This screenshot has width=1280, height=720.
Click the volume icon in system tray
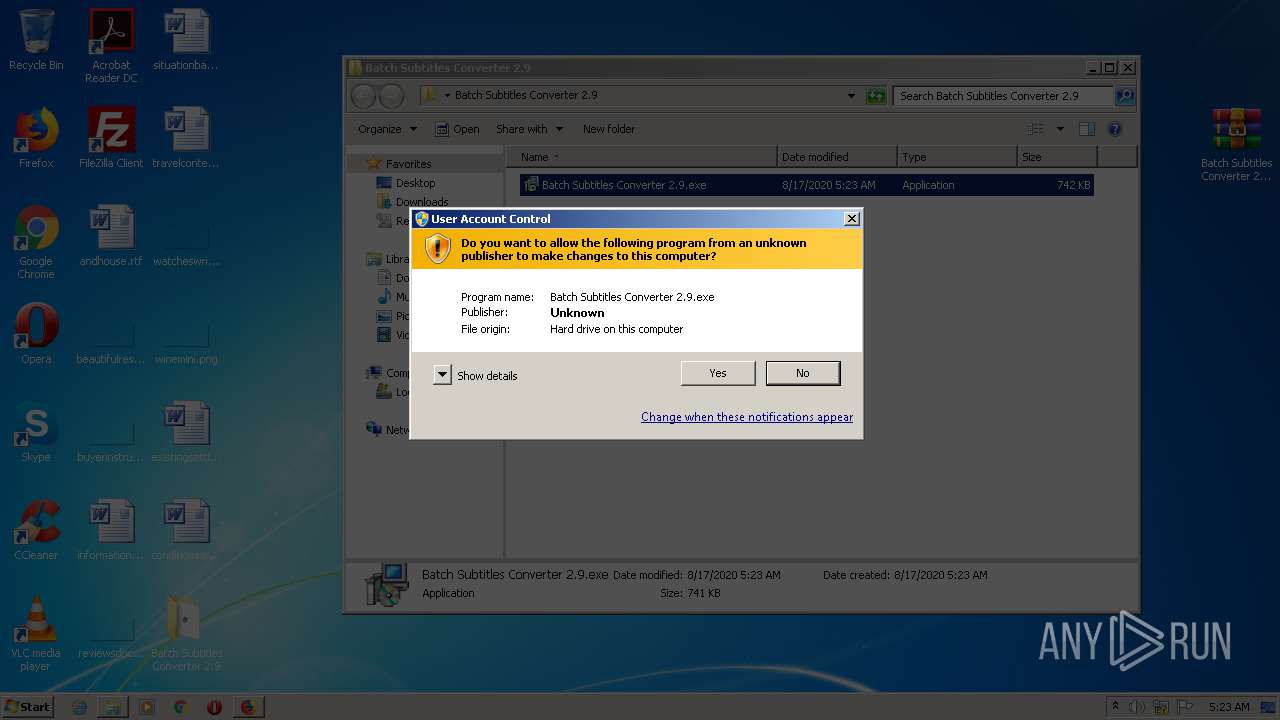click(x=1137, y=707)
